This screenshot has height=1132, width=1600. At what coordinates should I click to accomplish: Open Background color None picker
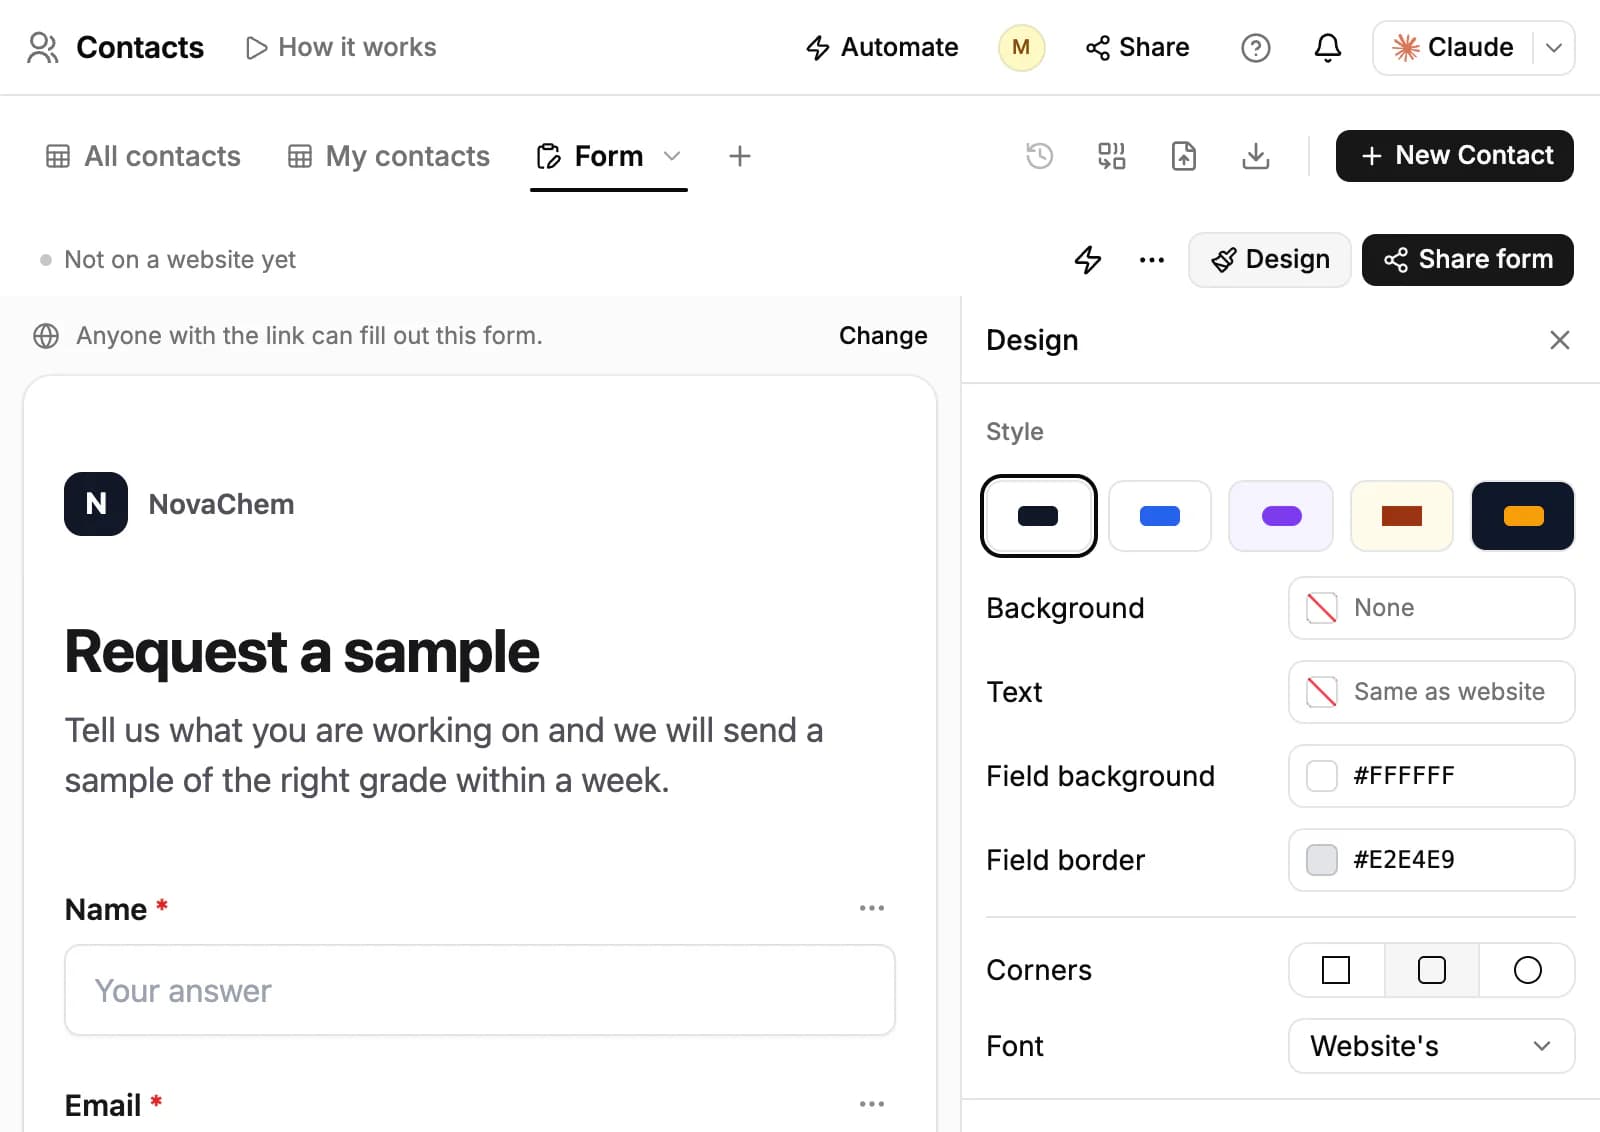[x=1431, y=608]
